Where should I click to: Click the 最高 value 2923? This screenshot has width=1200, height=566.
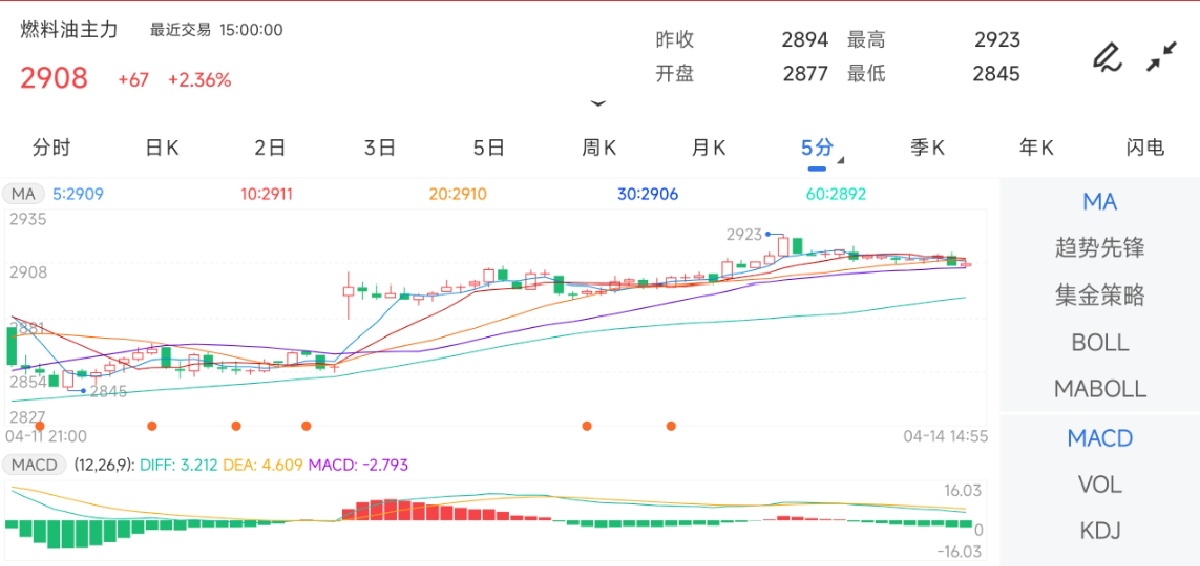(x=997, y=40)
